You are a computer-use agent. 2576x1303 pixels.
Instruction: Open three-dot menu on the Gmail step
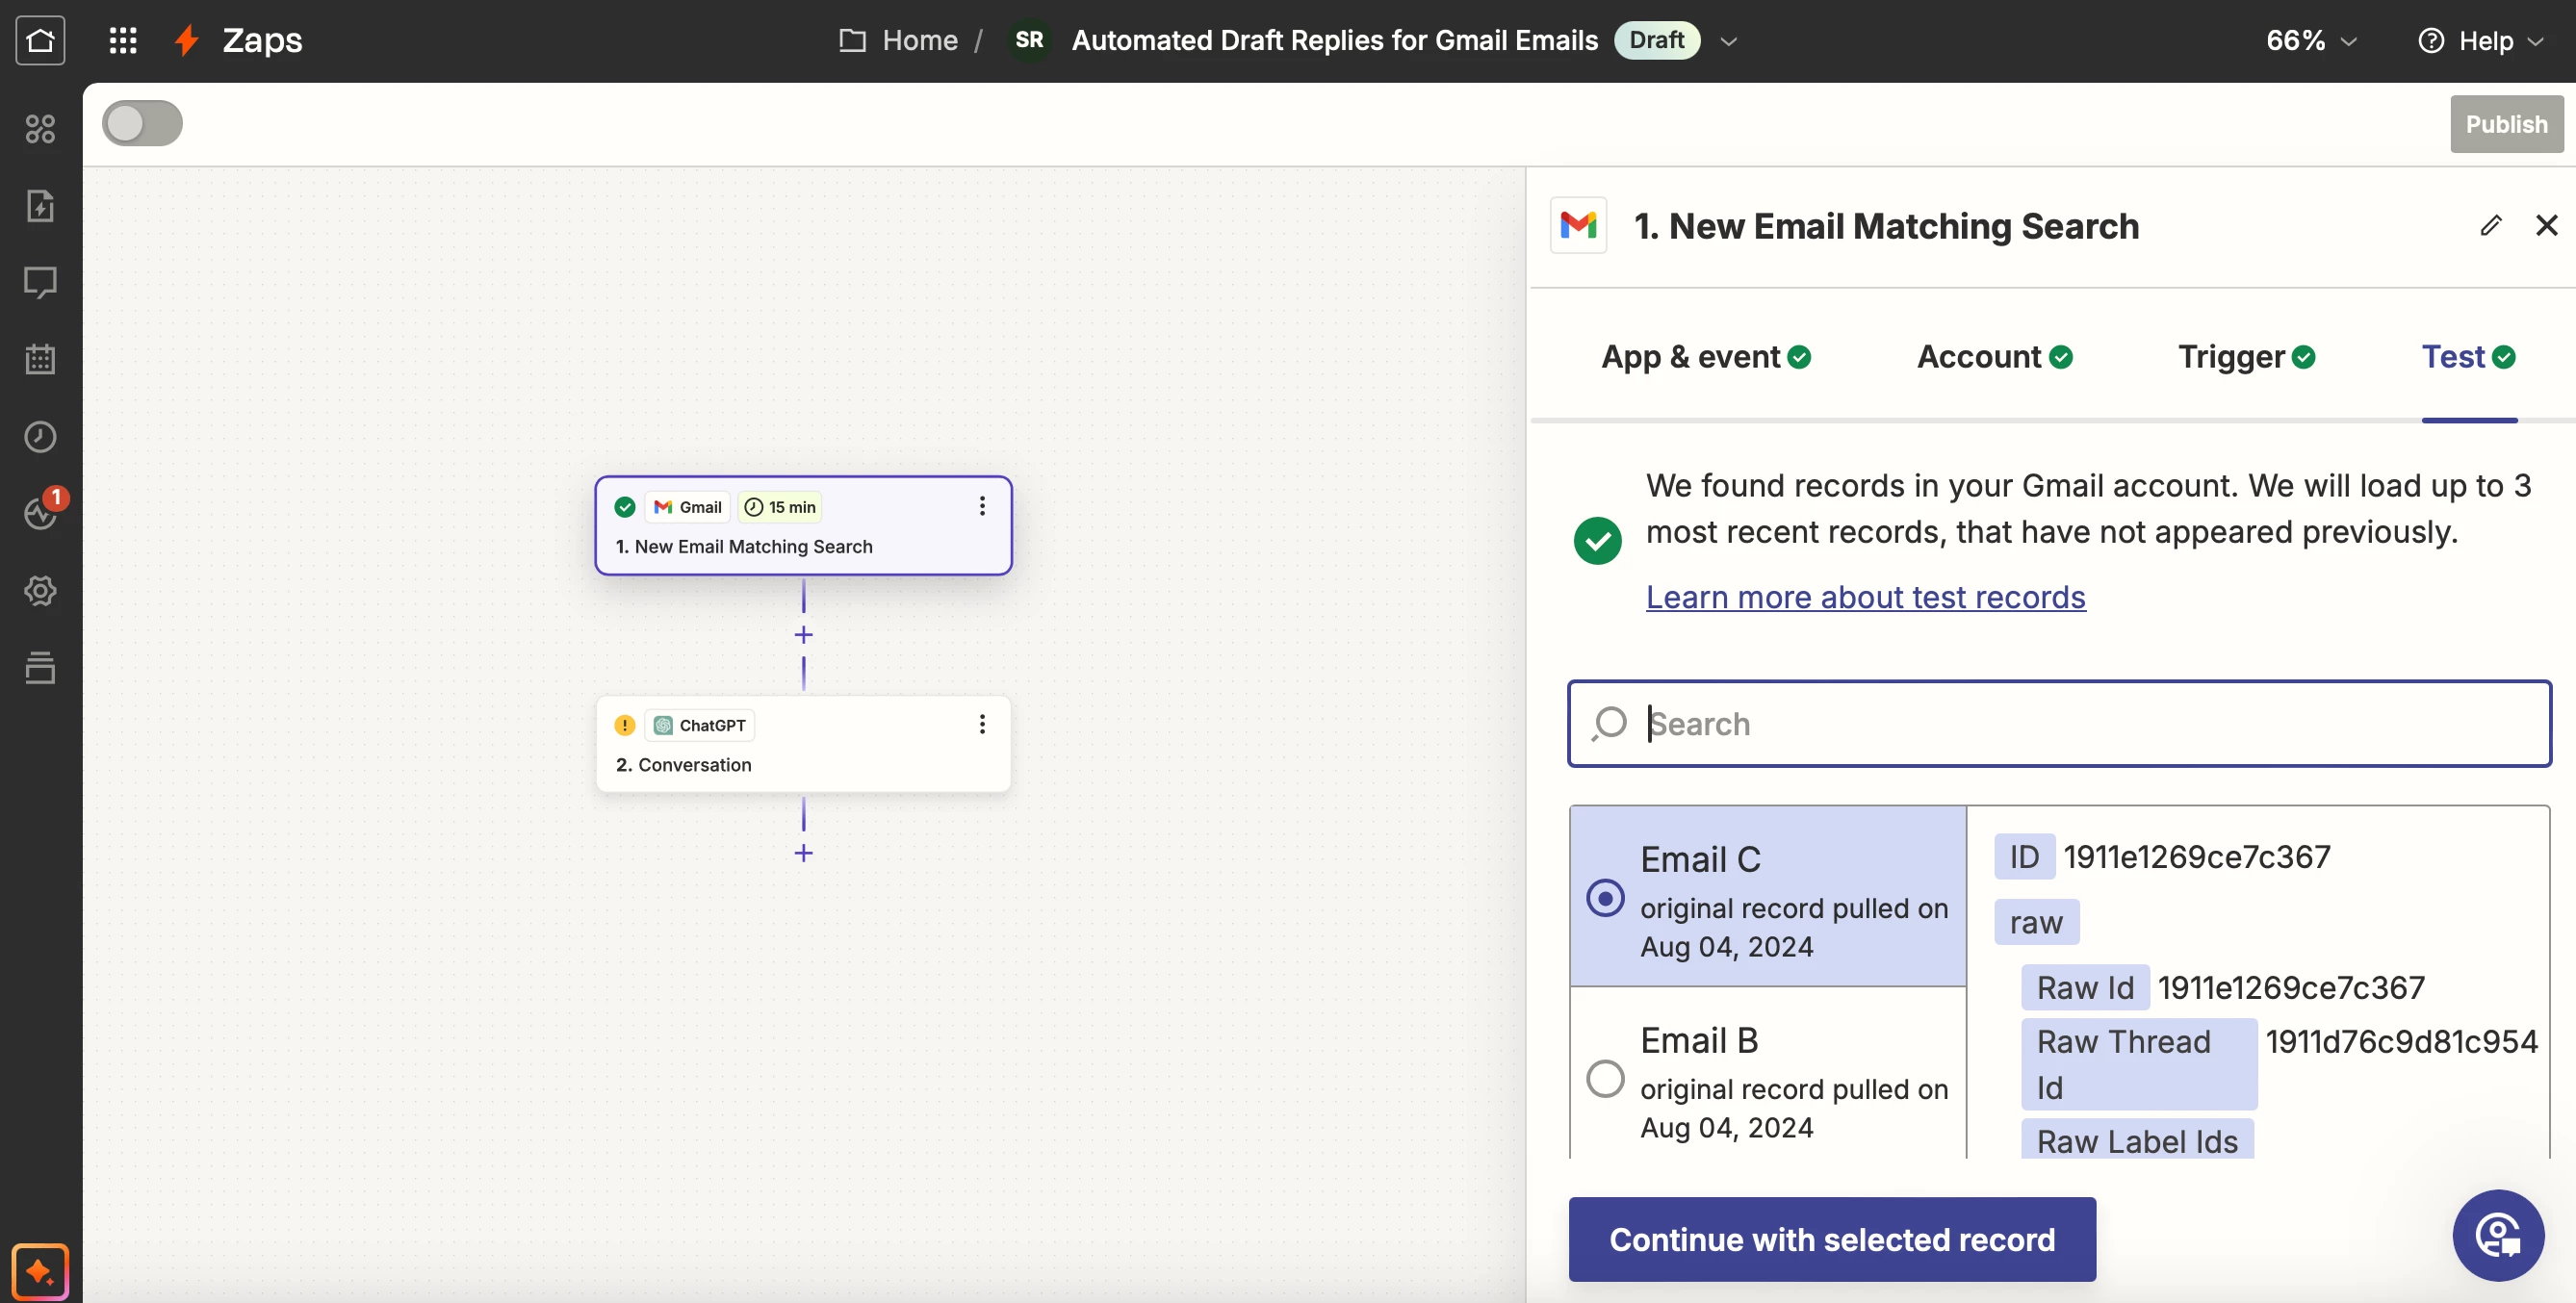pyautogui.click(x=982, y=507)
